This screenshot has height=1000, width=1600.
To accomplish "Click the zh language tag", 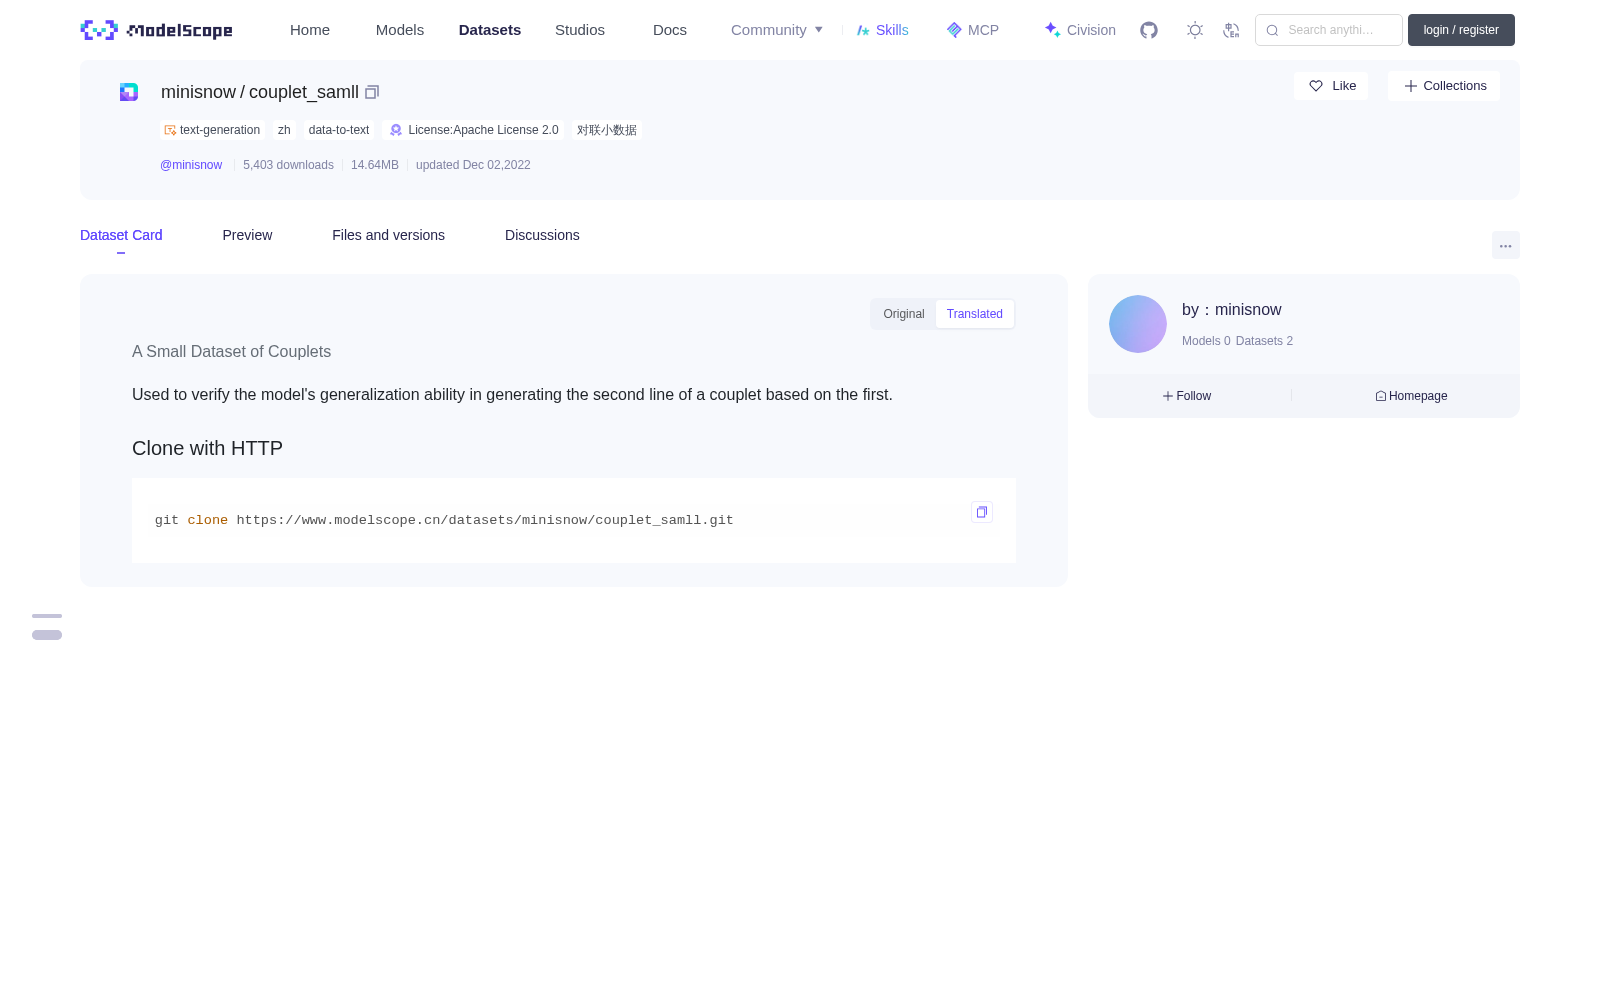I will point(284,130).
